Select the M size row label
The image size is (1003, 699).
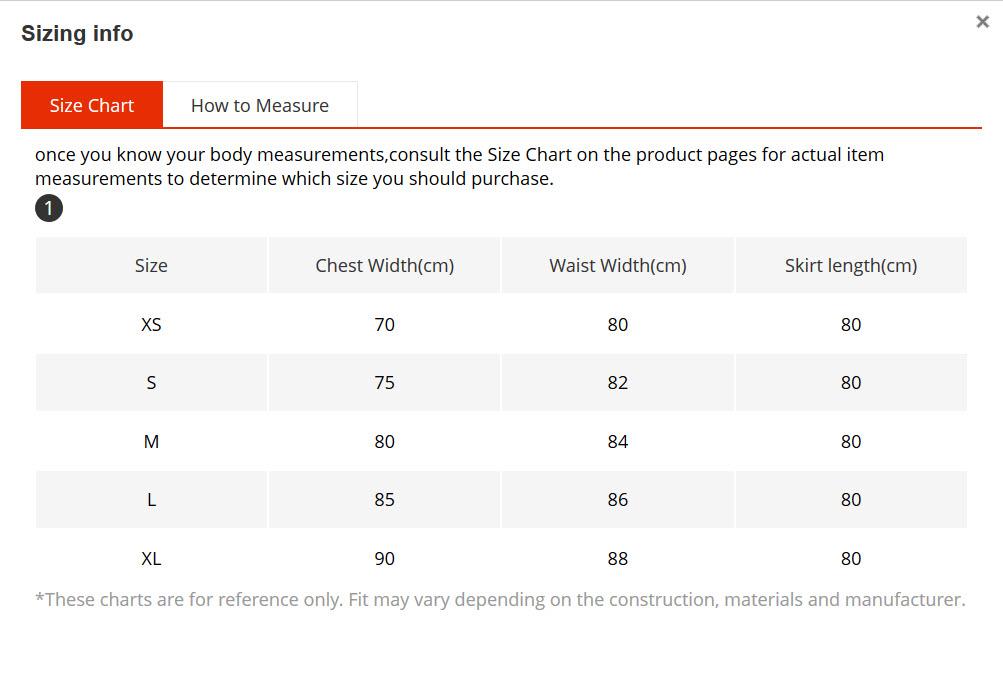pos(151,441)
